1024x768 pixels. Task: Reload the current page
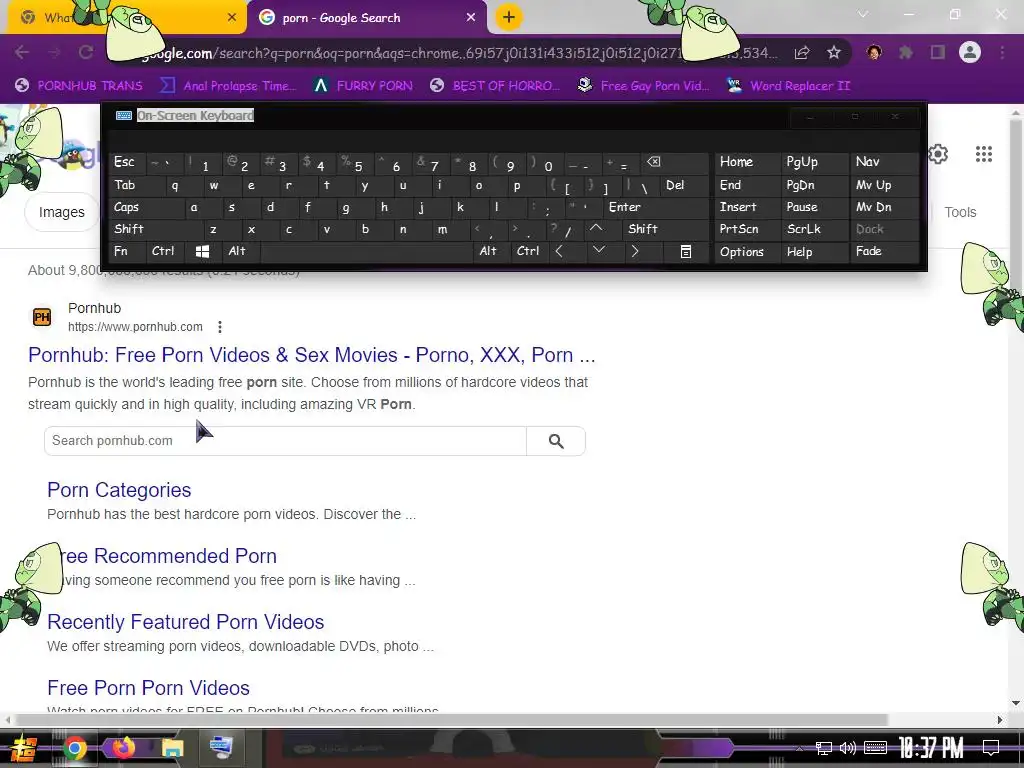tap(86, 52)
